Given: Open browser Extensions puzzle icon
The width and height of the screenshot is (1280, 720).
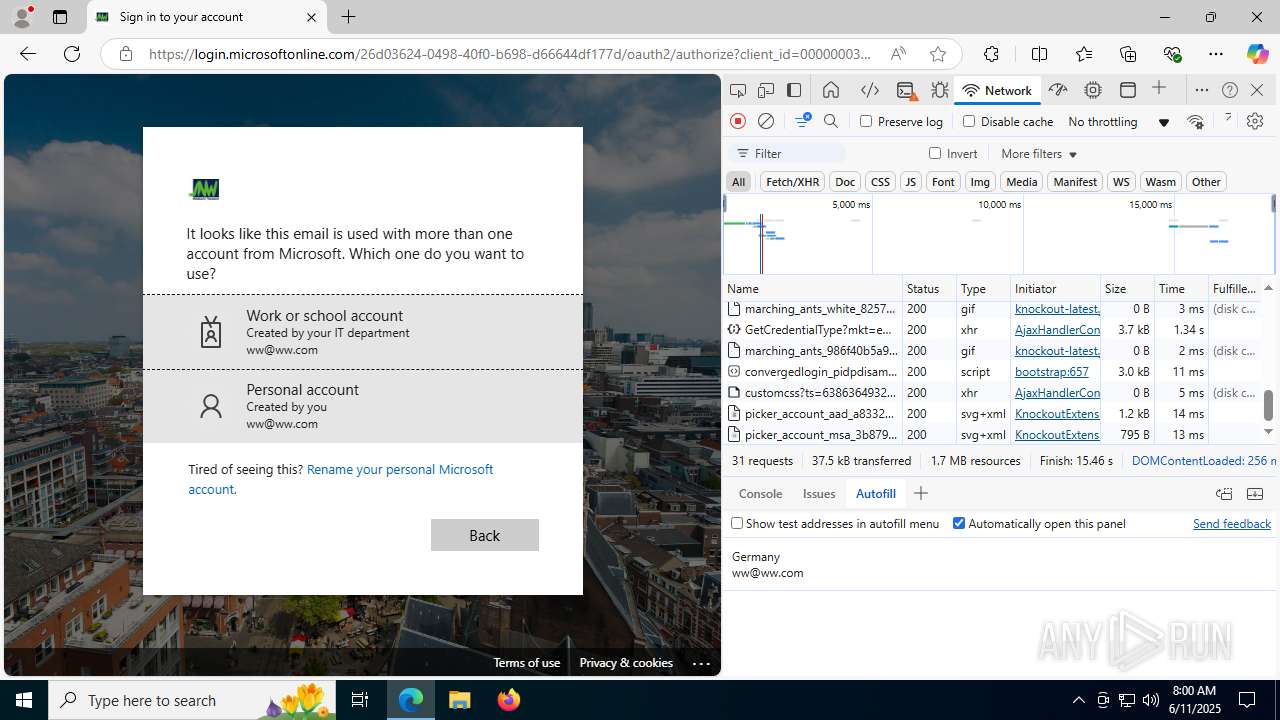Looking at the screenshot, I should coord(991,54).
